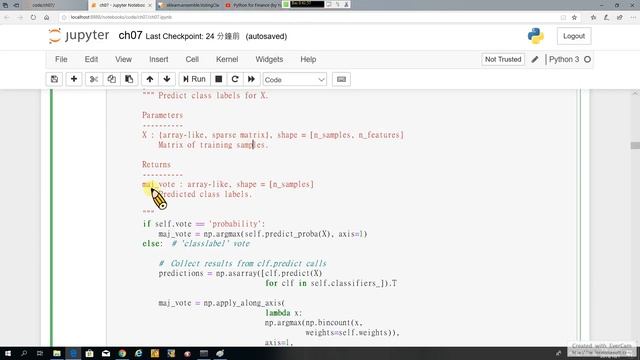This screenshot has width=640, height=360.
Task: Open the browser favorites hub icon
Action: (593, 17)
